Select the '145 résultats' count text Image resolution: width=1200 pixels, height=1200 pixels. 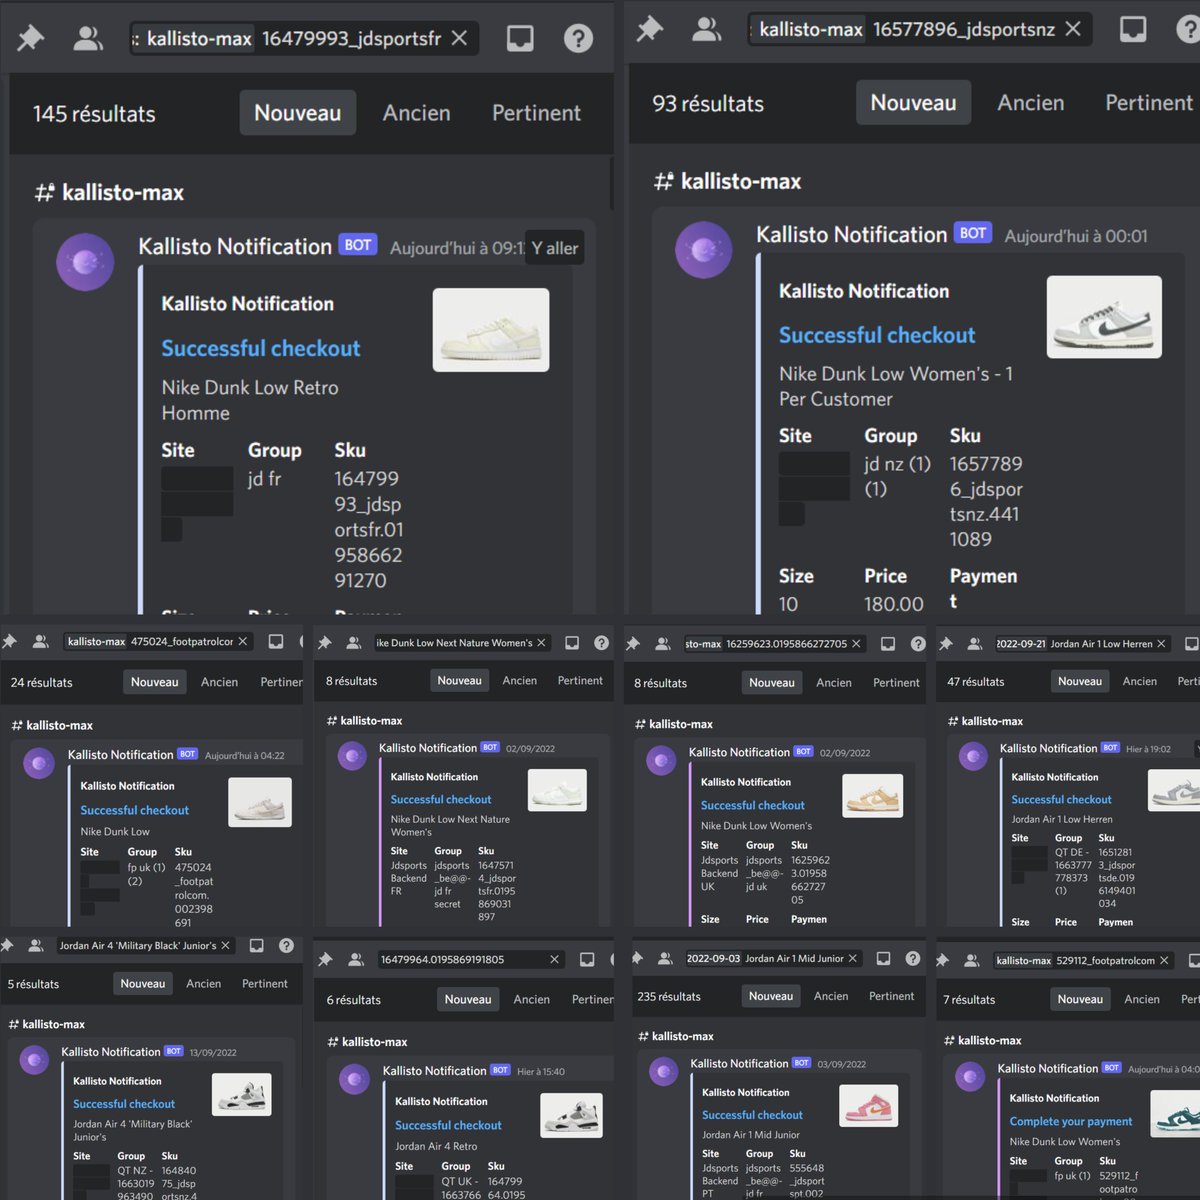pyautogui.click(x=94, y=114)
